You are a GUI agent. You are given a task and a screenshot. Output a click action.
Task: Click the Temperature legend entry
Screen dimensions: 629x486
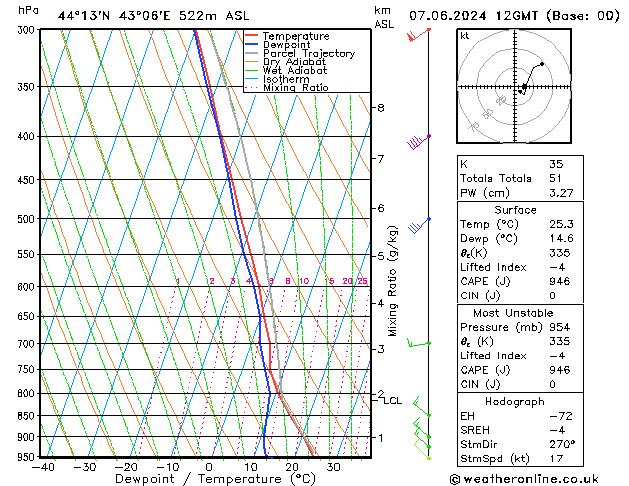point(296,36)
